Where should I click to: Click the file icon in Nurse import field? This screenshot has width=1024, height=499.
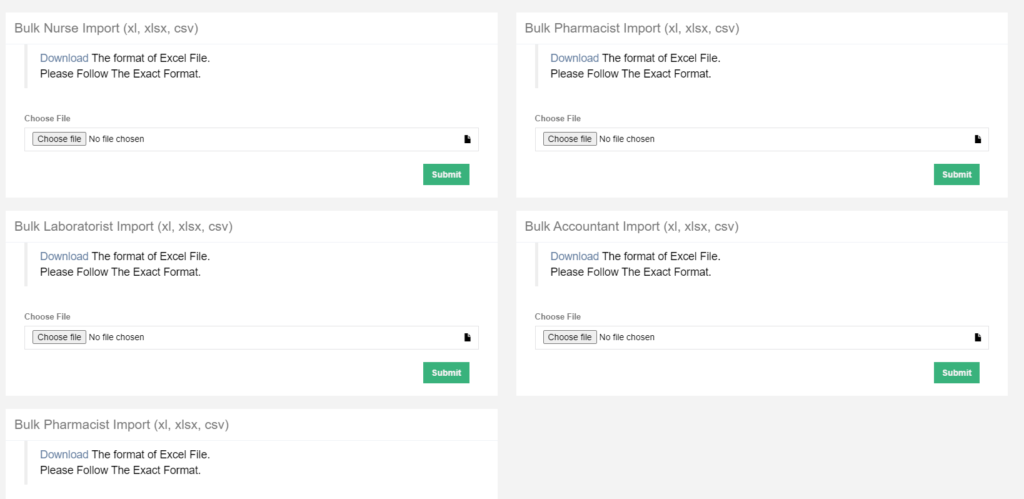[x=467, y=139]
